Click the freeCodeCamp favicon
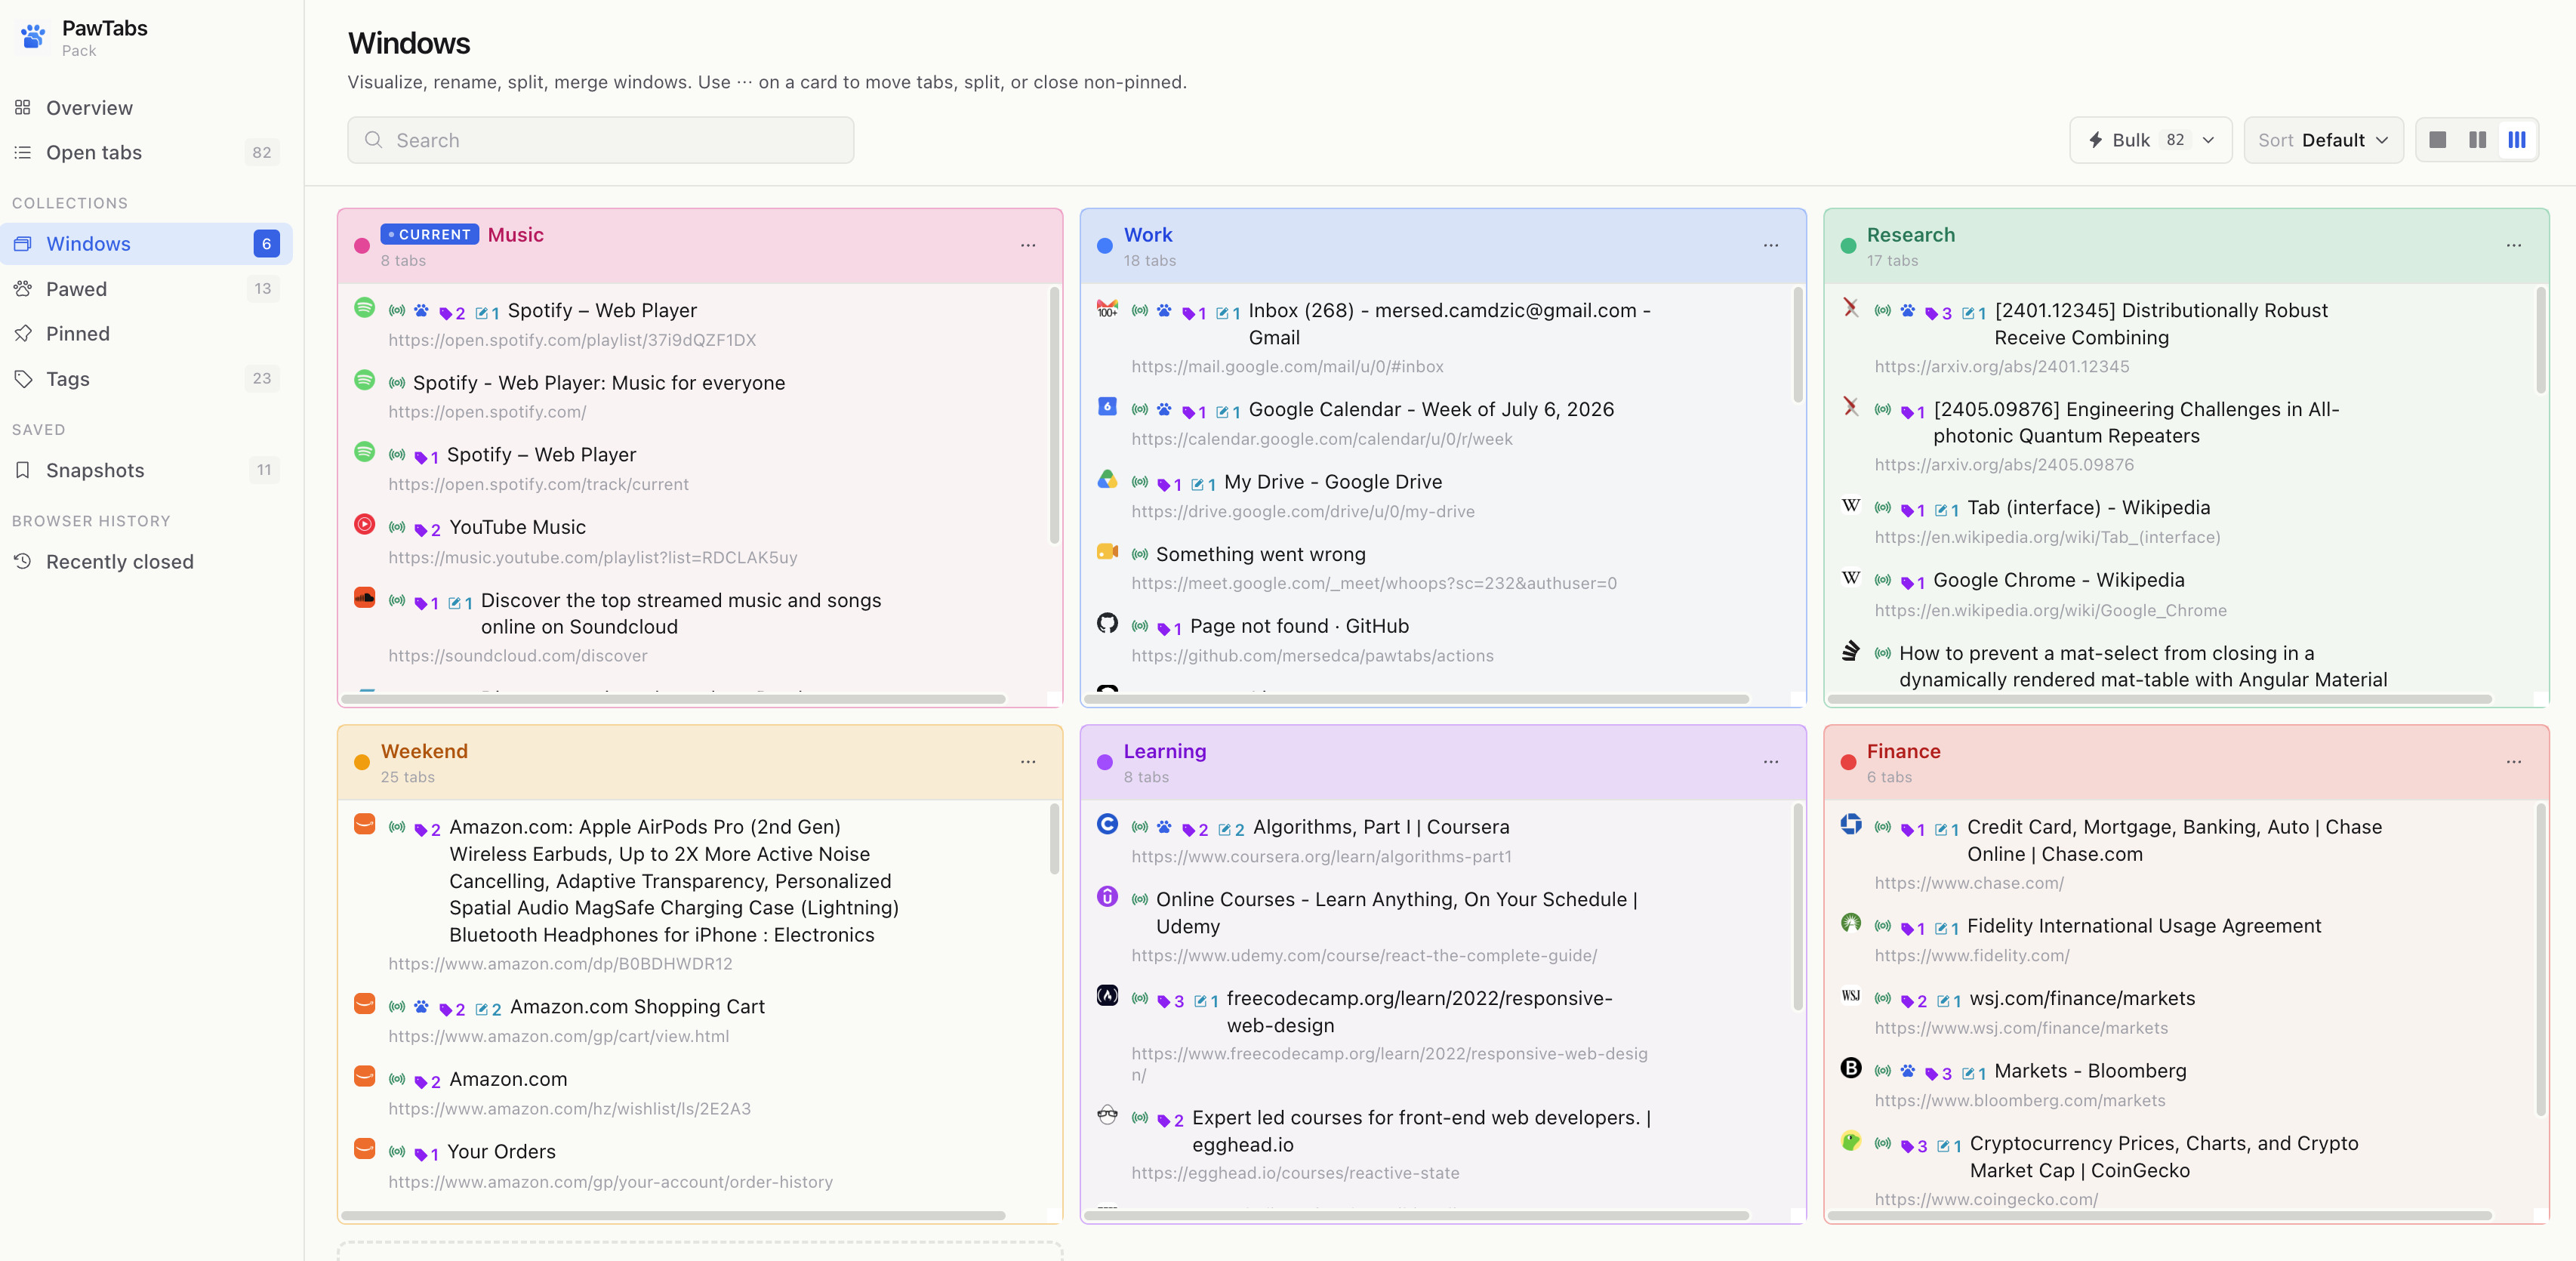Image resolution: width=2576 pixels, height=1261 pixels. [x=1107, y=995]
